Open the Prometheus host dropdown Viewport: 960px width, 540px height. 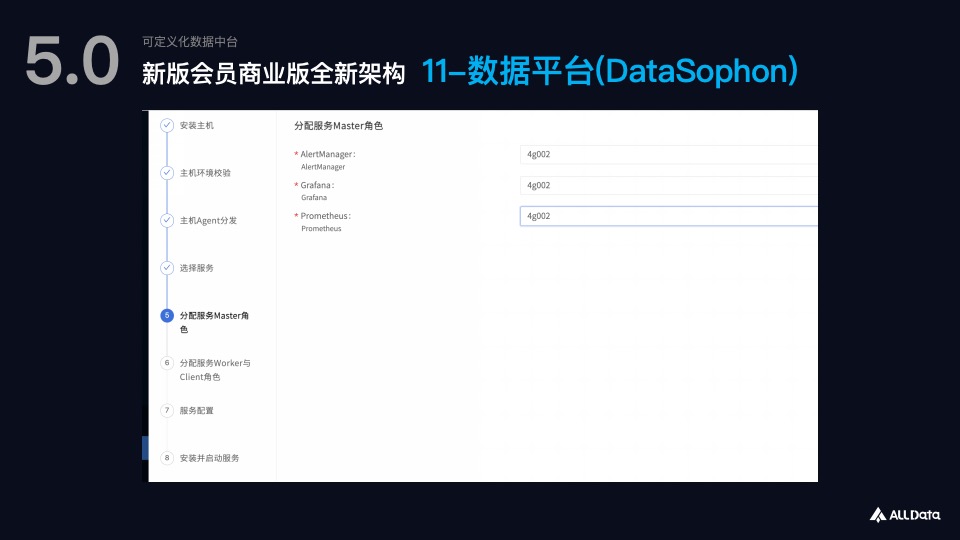point(669,216)
